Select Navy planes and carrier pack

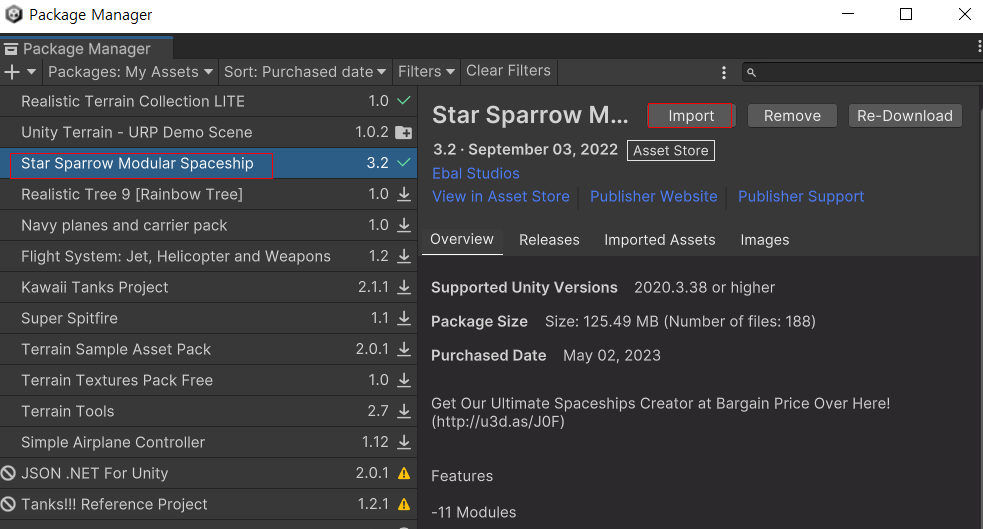click(x=208, y=225)
